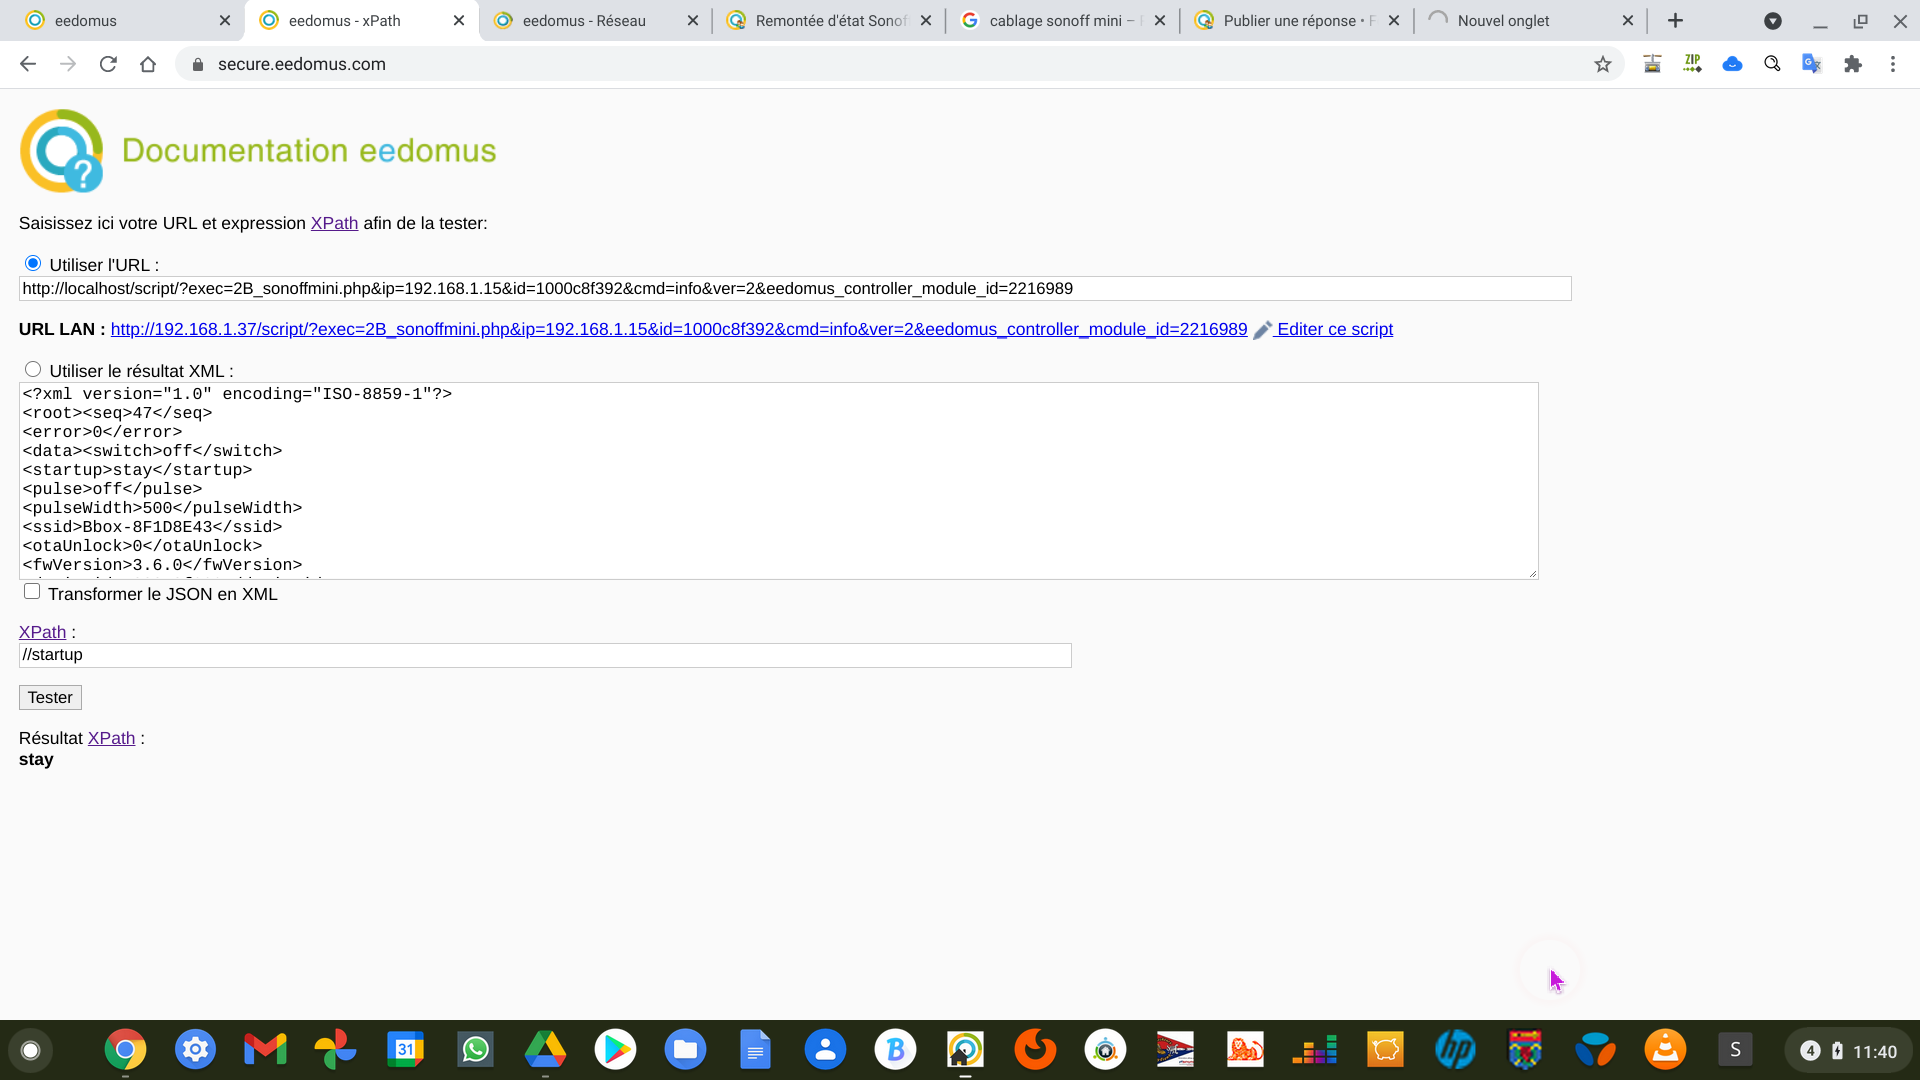Launch Play Store from shelf
The image size is (1920, 1080).
point(615,1050)
